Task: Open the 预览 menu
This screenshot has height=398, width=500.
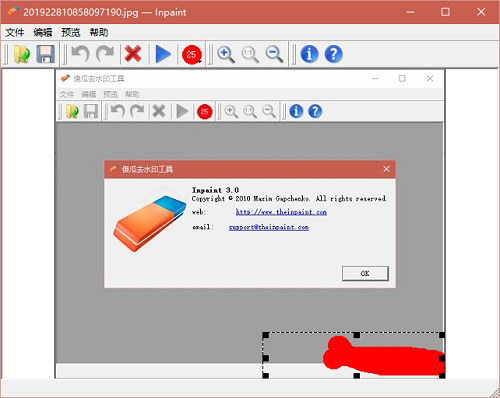Action: coord(71,32)
